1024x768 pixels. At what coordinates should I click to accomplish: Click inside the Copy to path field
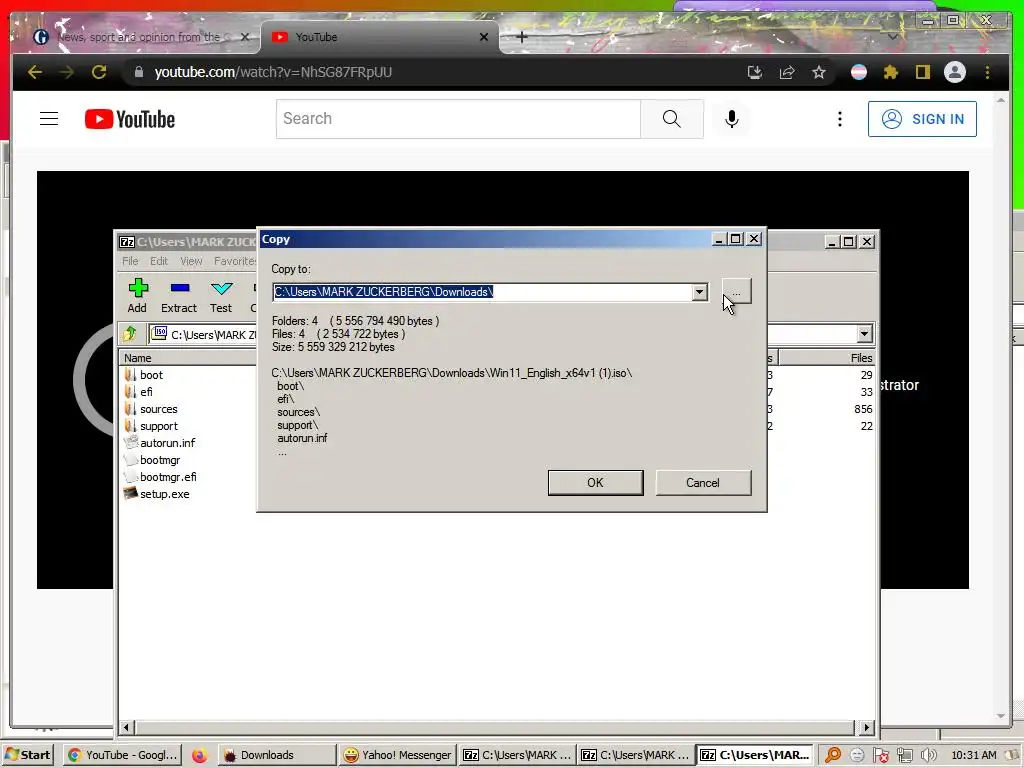(x=482, y=292)
